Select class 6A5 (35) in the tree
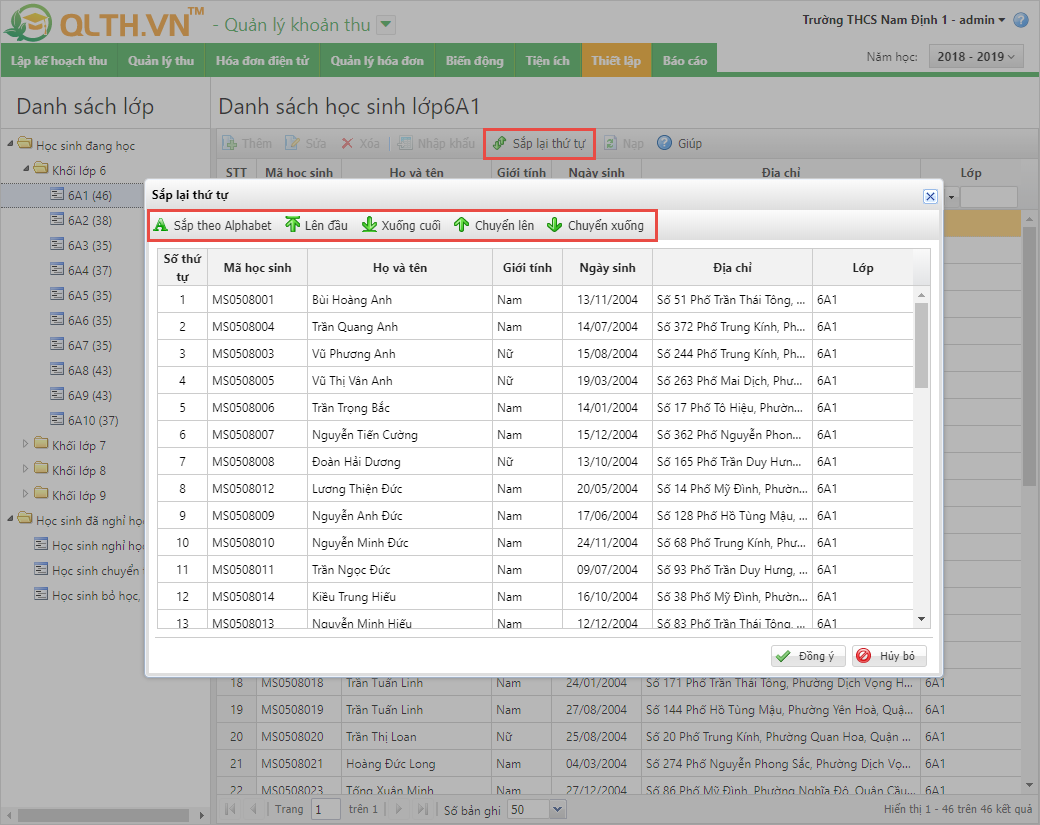 (x=89, y=295)
